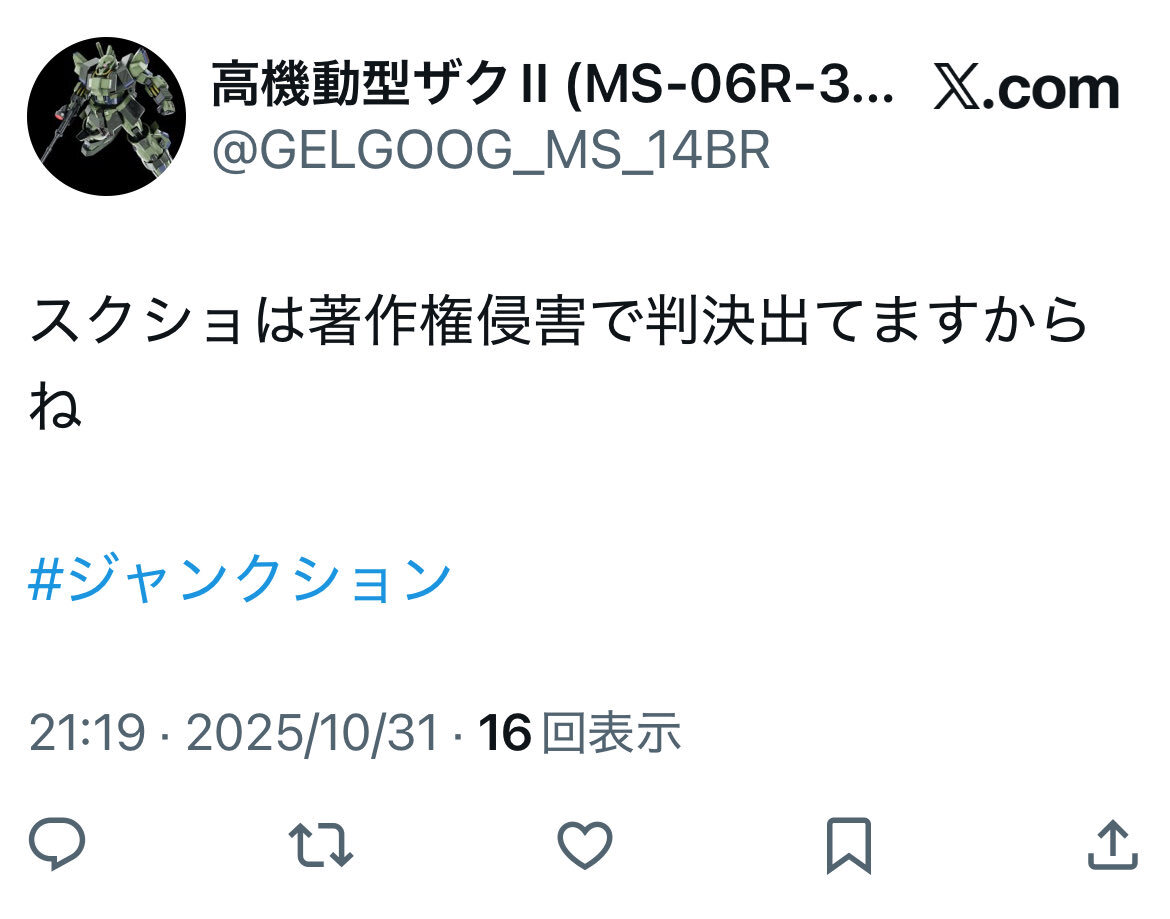Open the Zaku mecha profile avatar
Screen dimensions: 1170x919
[106, 116]
